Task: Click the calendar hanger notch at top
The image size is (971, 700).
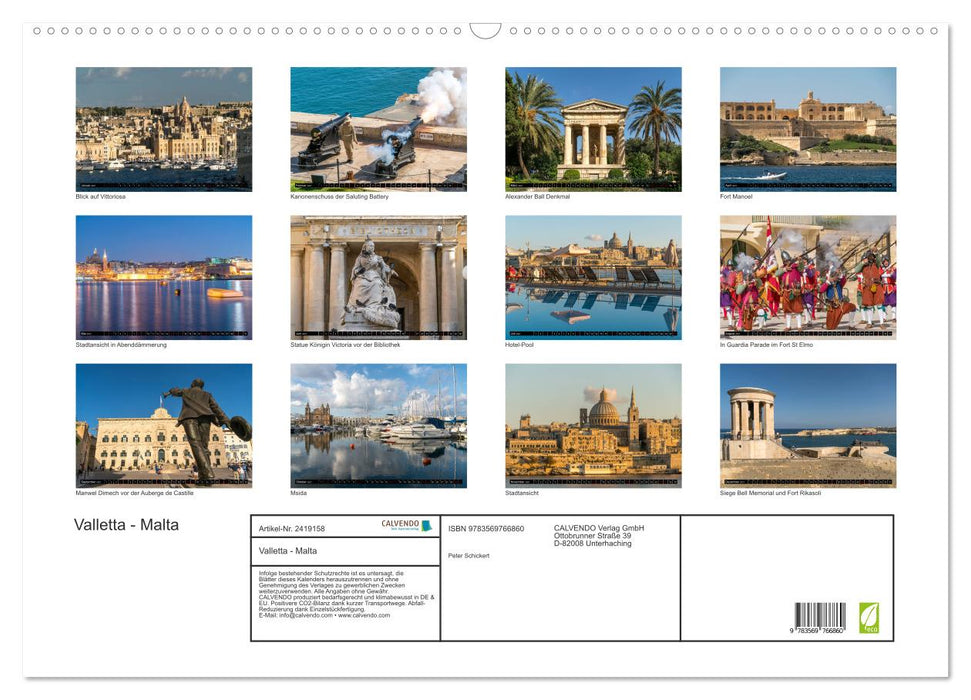Action: [x=486, y=30]
